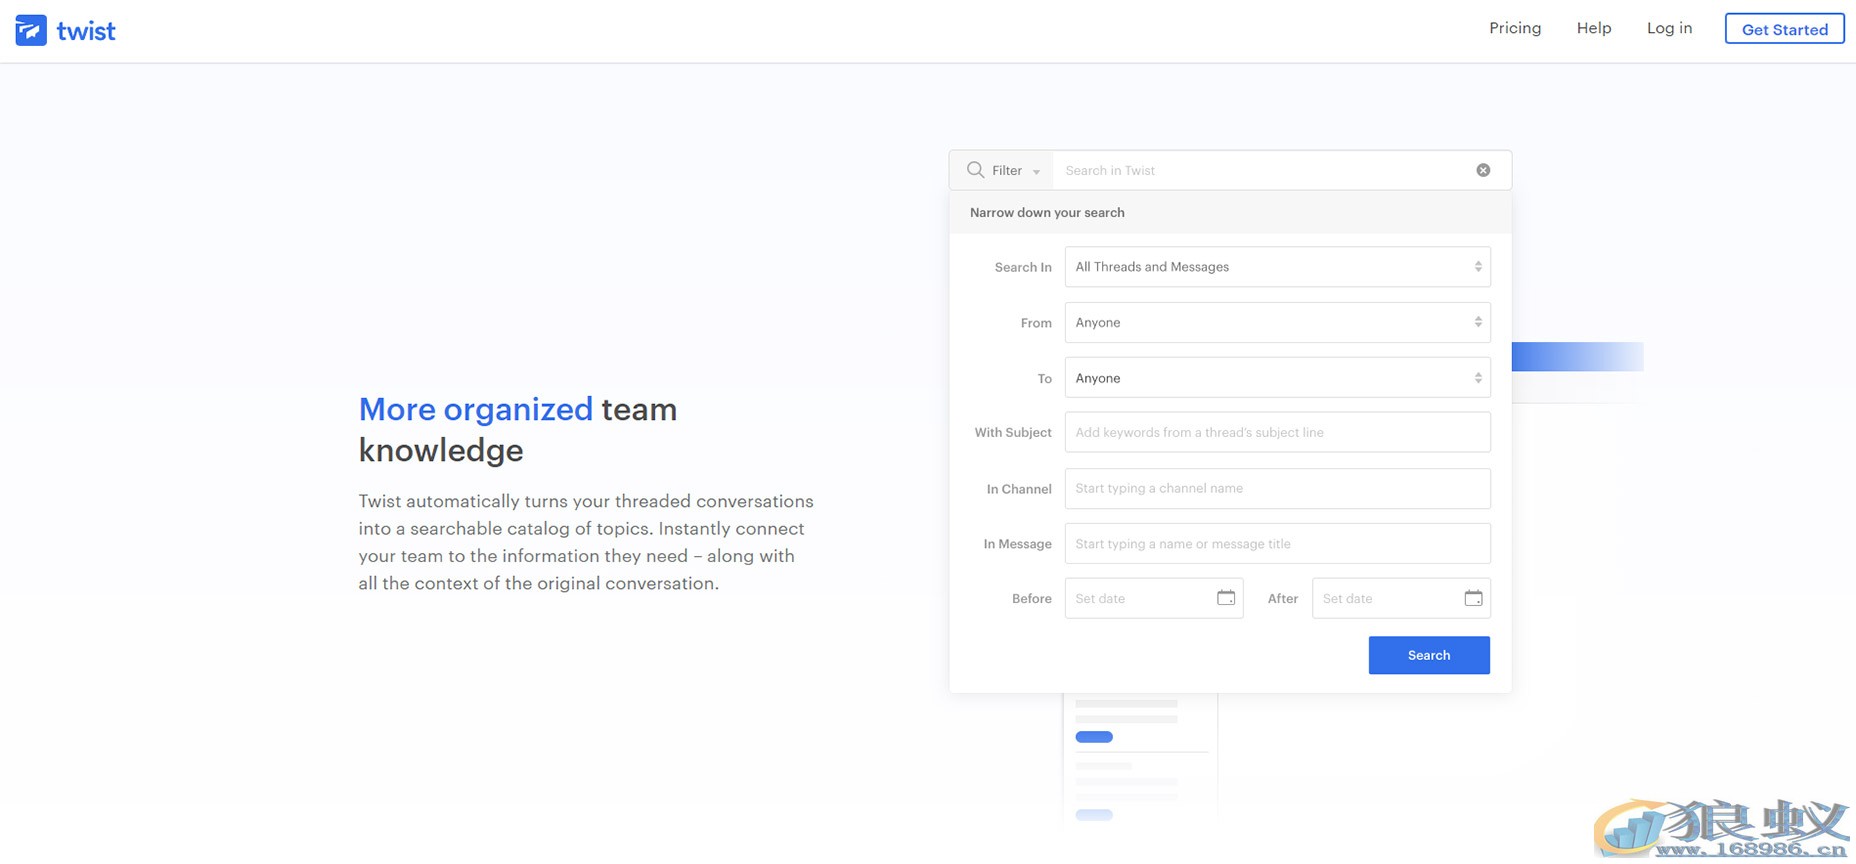This screenshot has width=1856, height=864.
Task: Click the 'Search In' label
Action: [x=1023, y=267]
